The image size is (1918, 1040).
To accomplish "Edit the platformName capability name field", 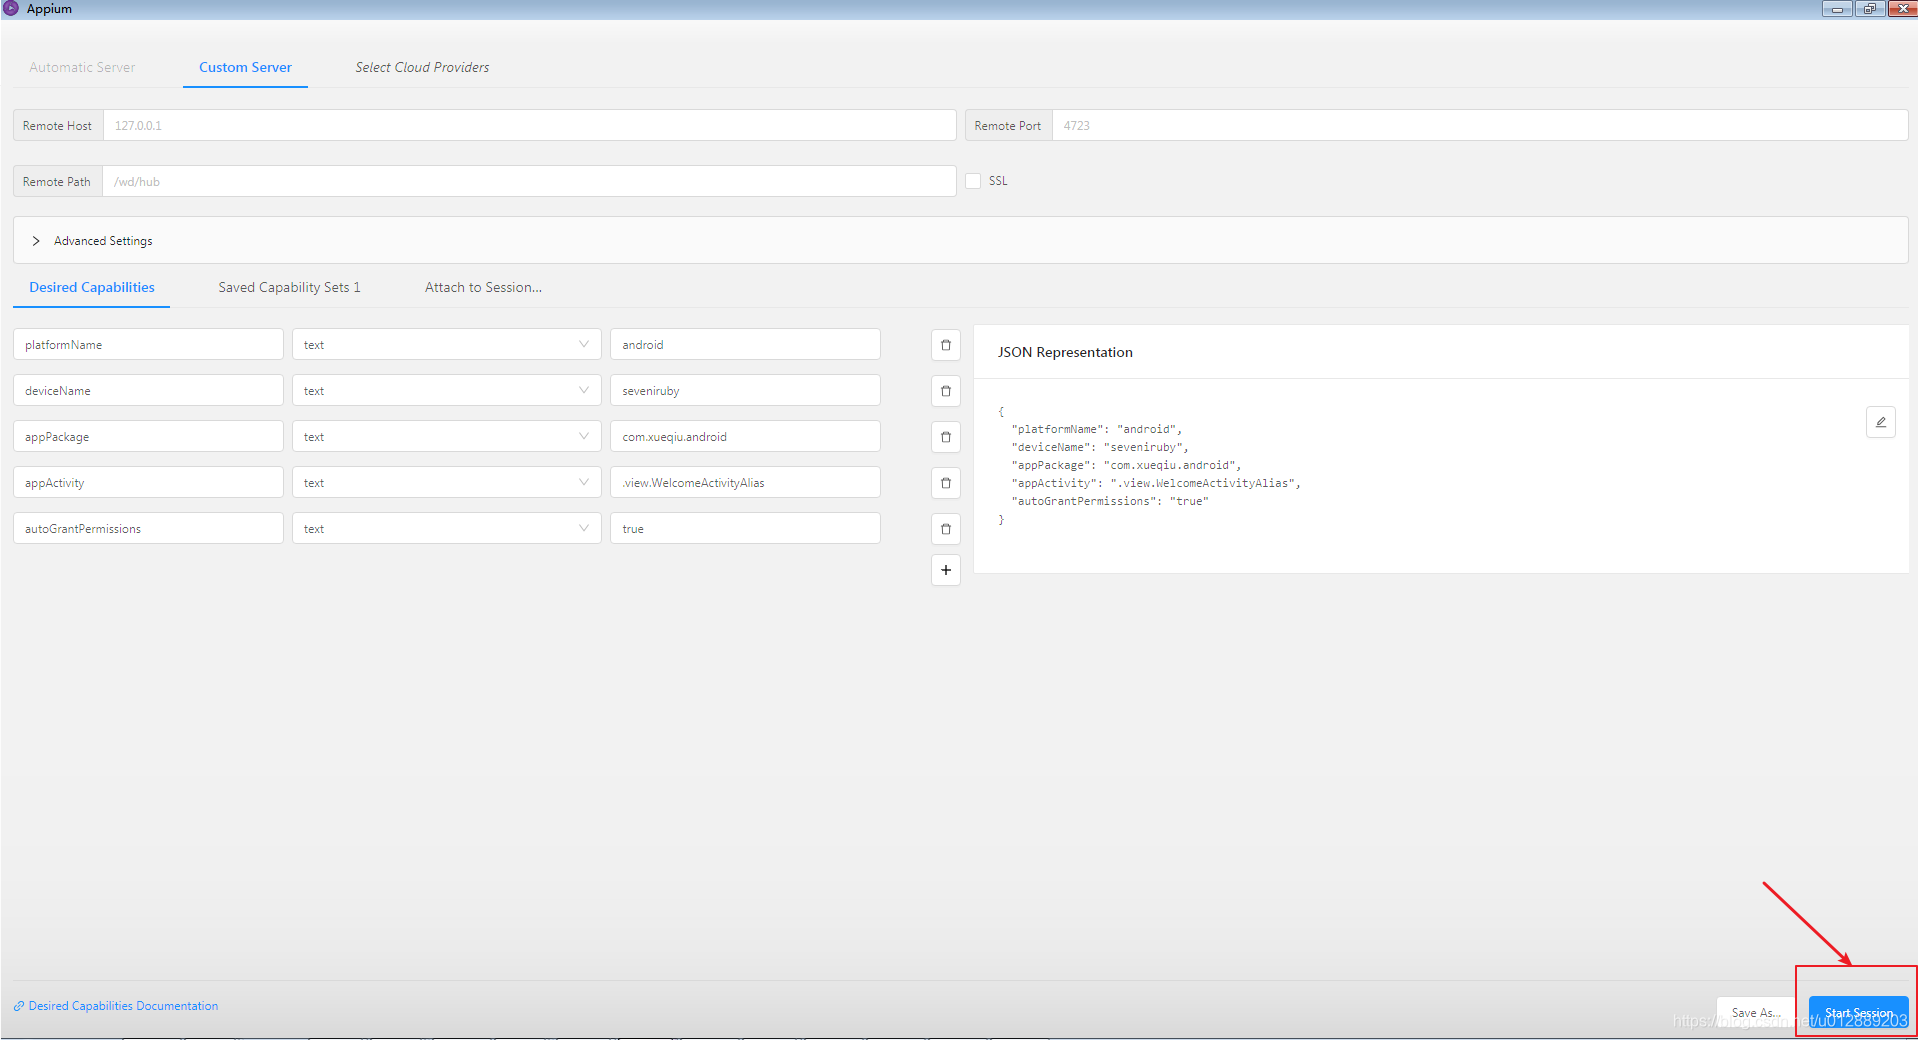I will click(x=148, y=344).
